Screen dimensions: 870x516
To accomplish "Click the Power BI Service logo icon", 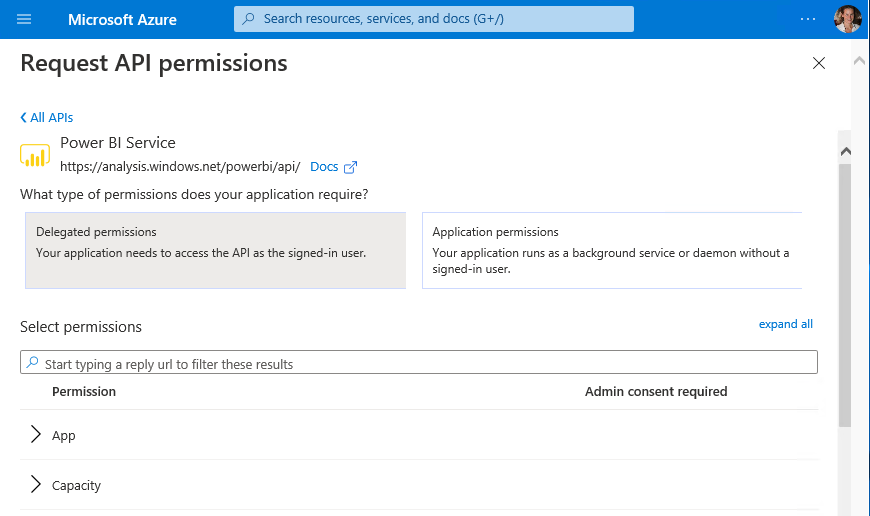I will tap(35, 155).
